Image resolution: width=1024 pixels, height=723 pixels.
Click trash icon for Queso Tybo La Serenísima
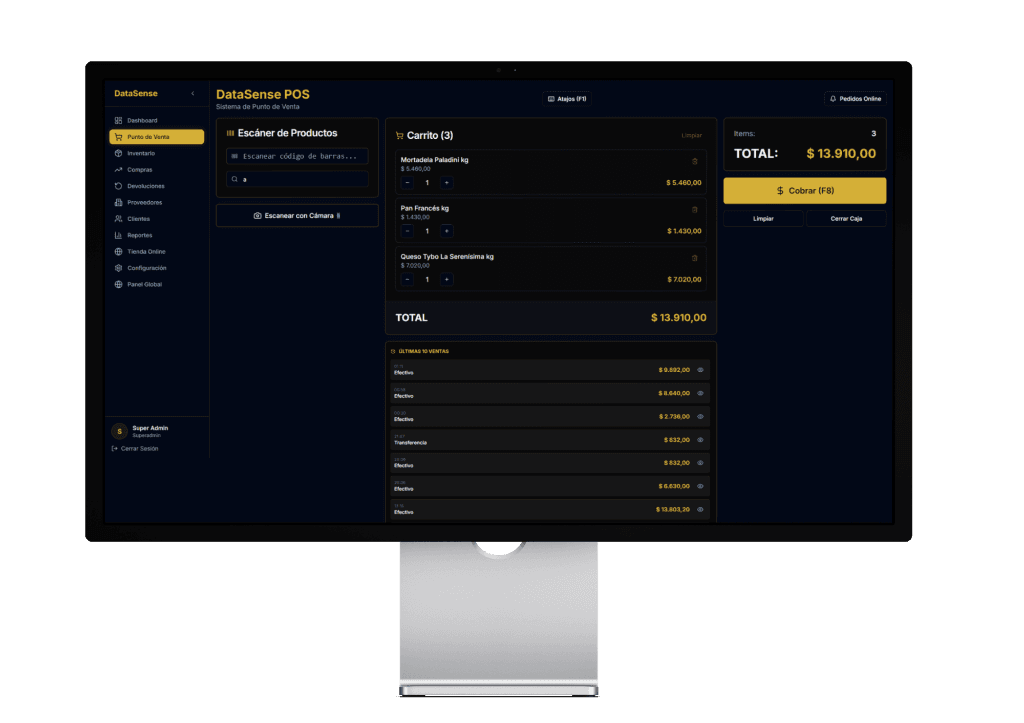[x=695, y=258]
